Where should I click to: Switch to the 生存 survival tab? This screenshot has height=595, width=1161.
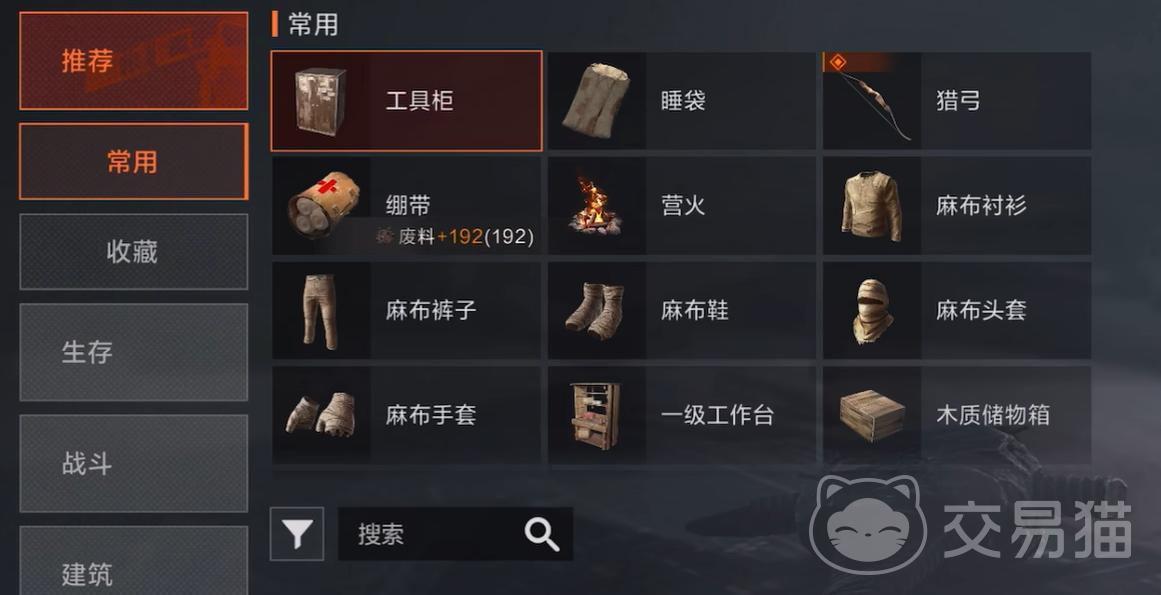click(x=133, y=352)
